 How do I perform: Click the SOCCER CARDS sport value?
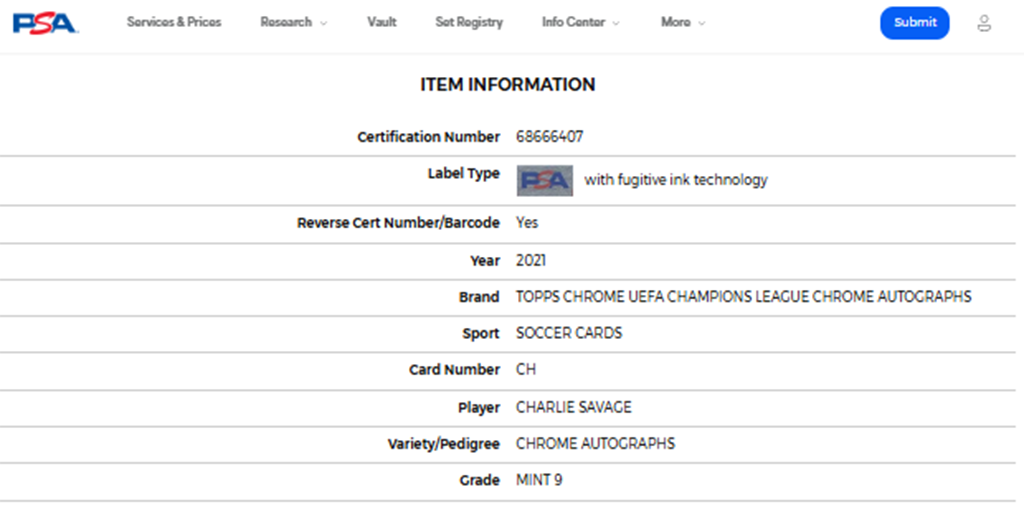(569, 333)
